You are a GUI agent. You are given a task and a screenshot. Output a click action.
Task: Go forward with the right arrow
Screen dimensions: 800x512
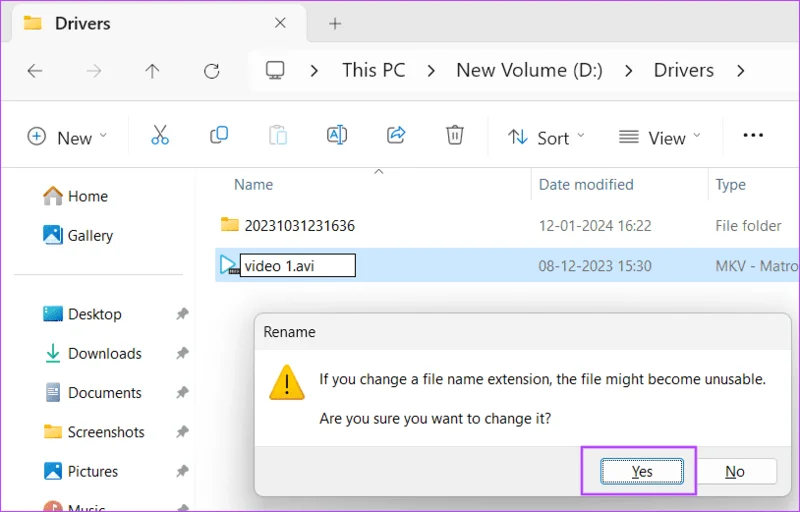tap(93, 70)
